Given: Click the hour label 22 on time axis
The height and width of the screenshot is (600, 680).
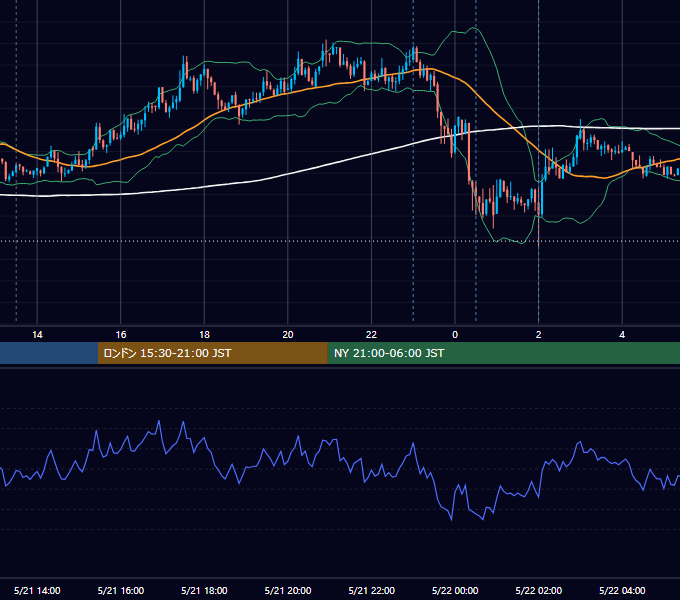Looking at the screenshot, I should tap(371, 335).
